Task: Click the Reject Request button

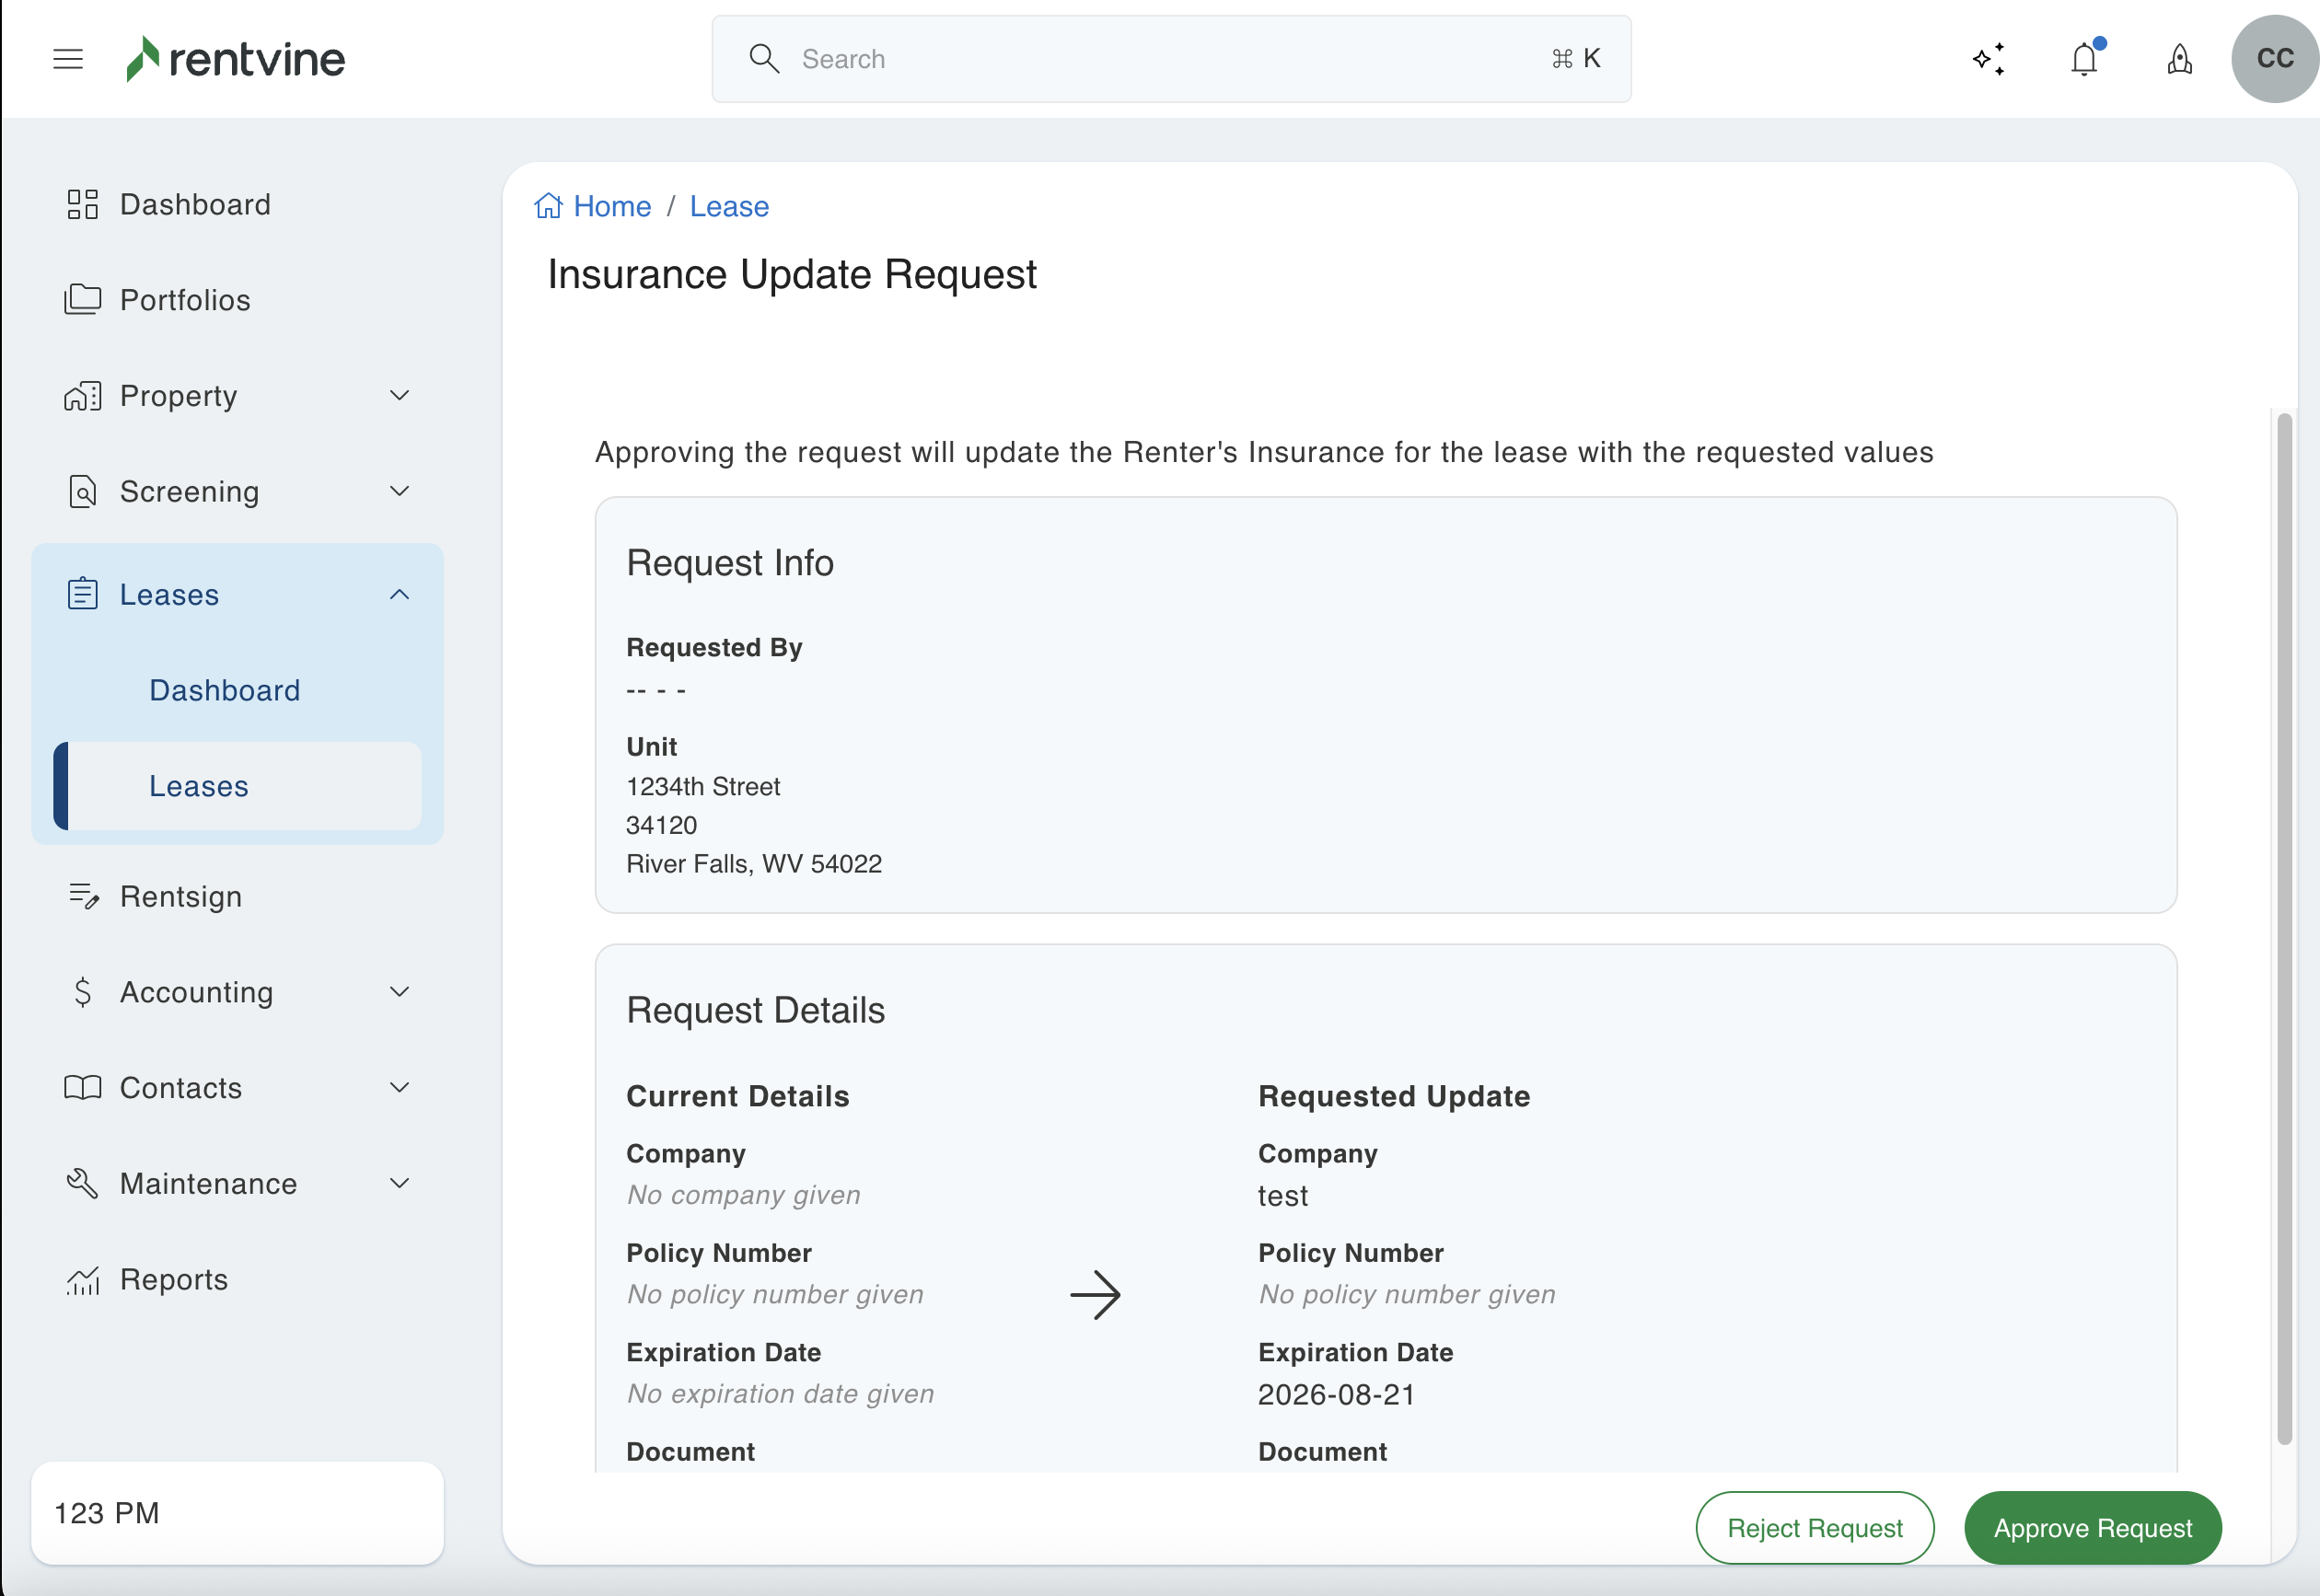Action: coord(1814,1528)
